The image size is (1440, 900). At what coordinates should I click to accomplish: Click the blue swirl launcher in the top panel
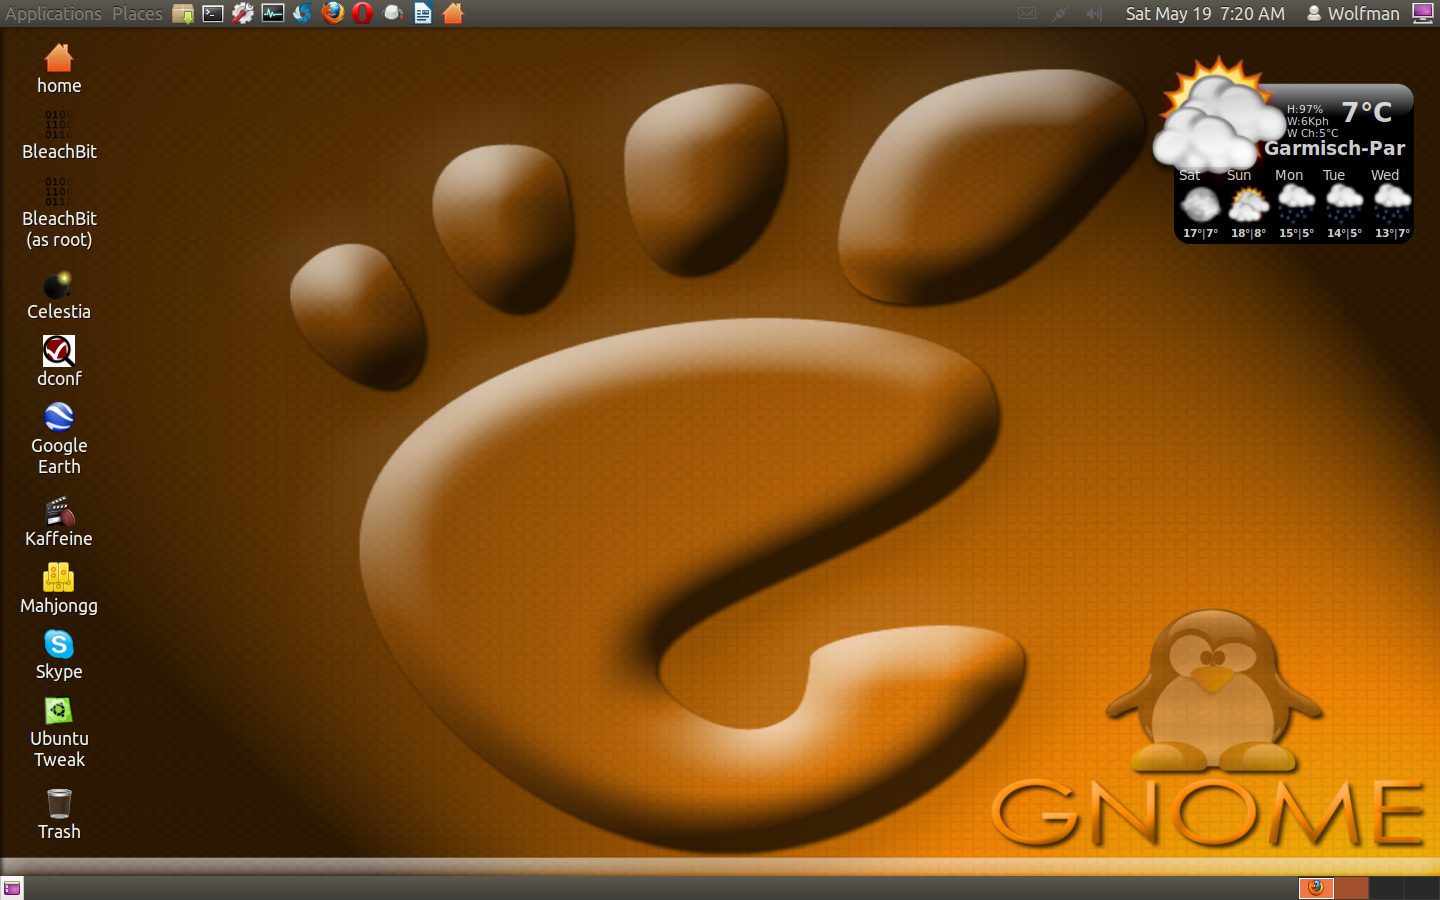coord(303,13)
